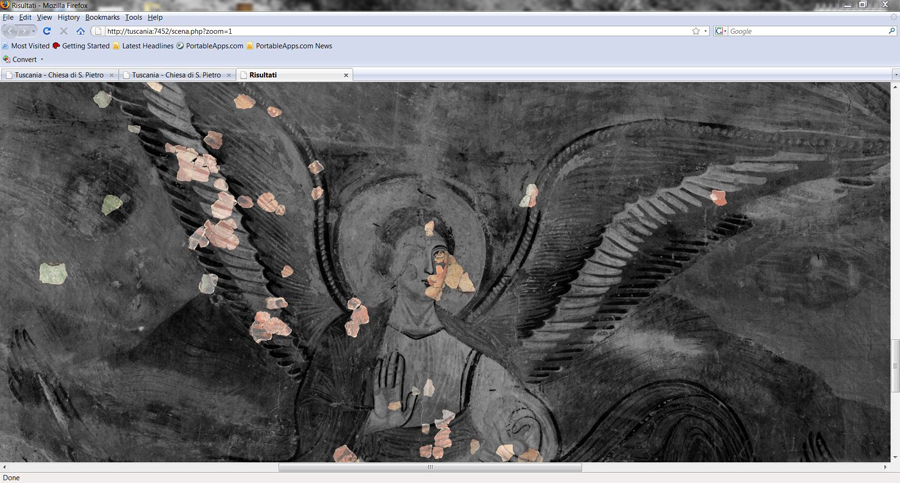This screenshot has width=900, height=483.
Task: Close the first Tuscania tab
Action: click(111, 75)
